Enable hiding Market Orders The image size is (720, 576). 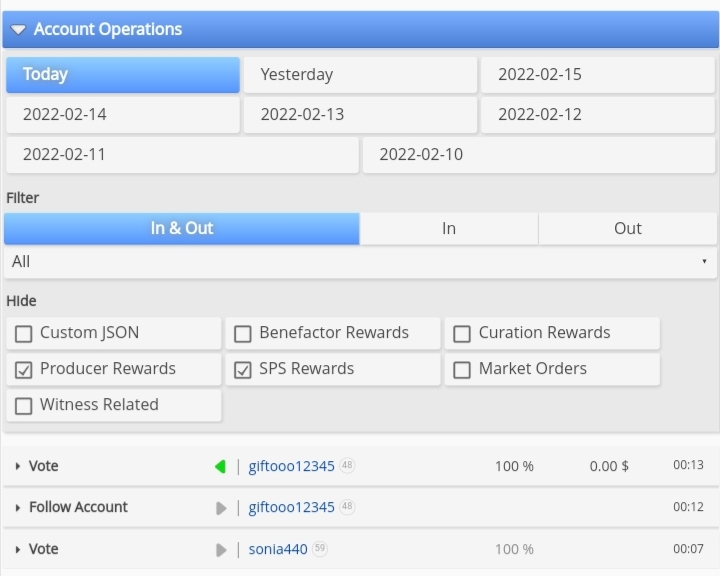tap(462, 370)
